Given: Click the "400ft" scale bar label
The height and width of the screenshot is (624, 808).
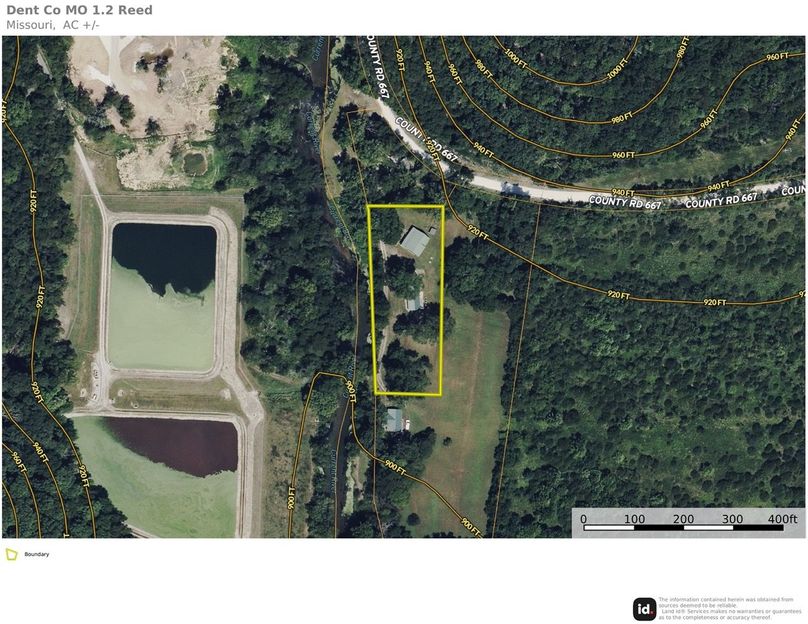Looking at the screenshot, I should point(782,518).
